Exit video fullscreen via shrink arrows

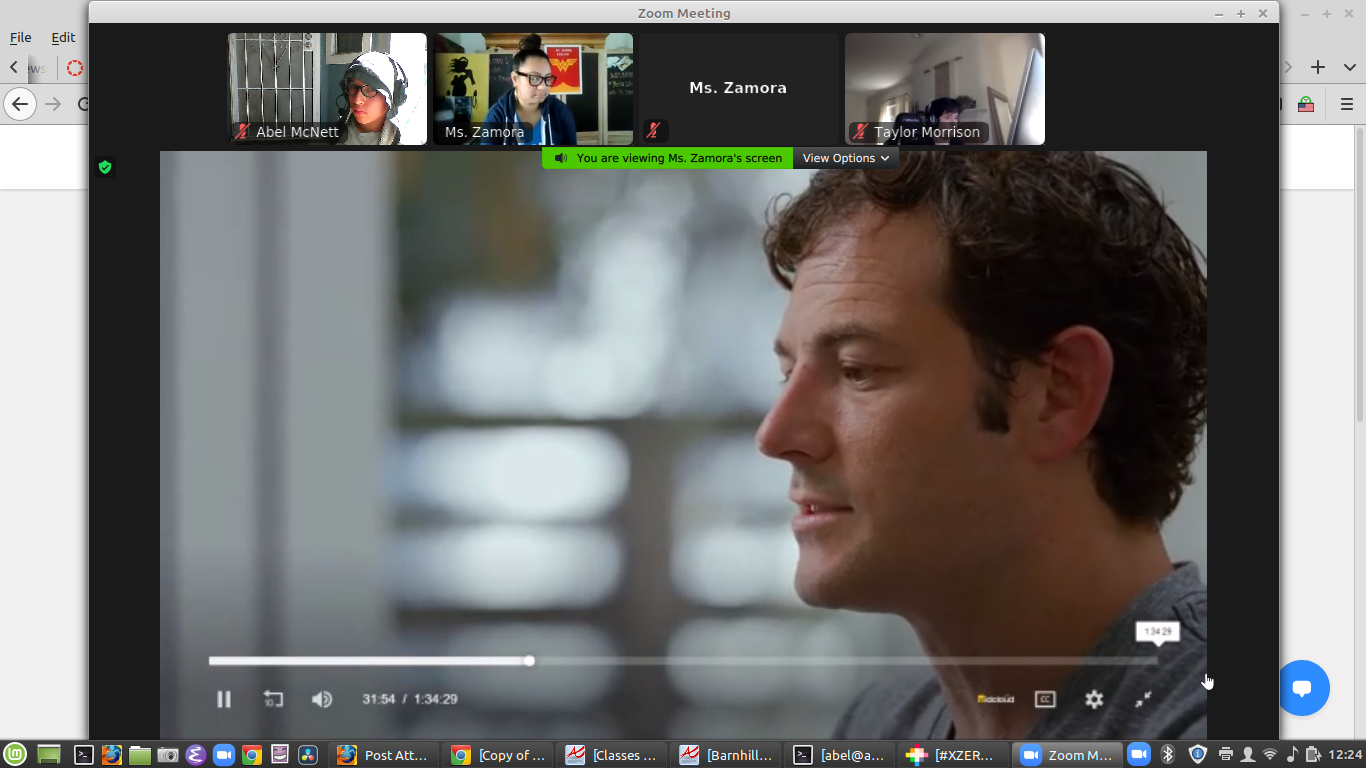tap(1143, 699)
